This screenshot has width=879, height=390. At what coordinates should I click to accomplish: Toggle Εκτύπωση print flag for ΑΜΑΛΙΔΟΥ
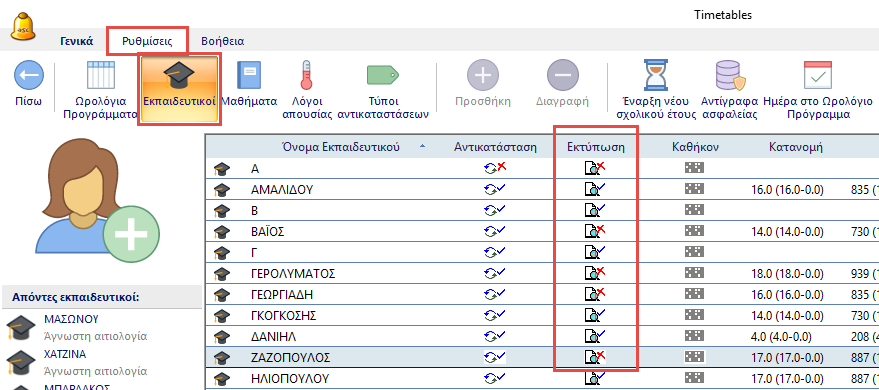595,189
